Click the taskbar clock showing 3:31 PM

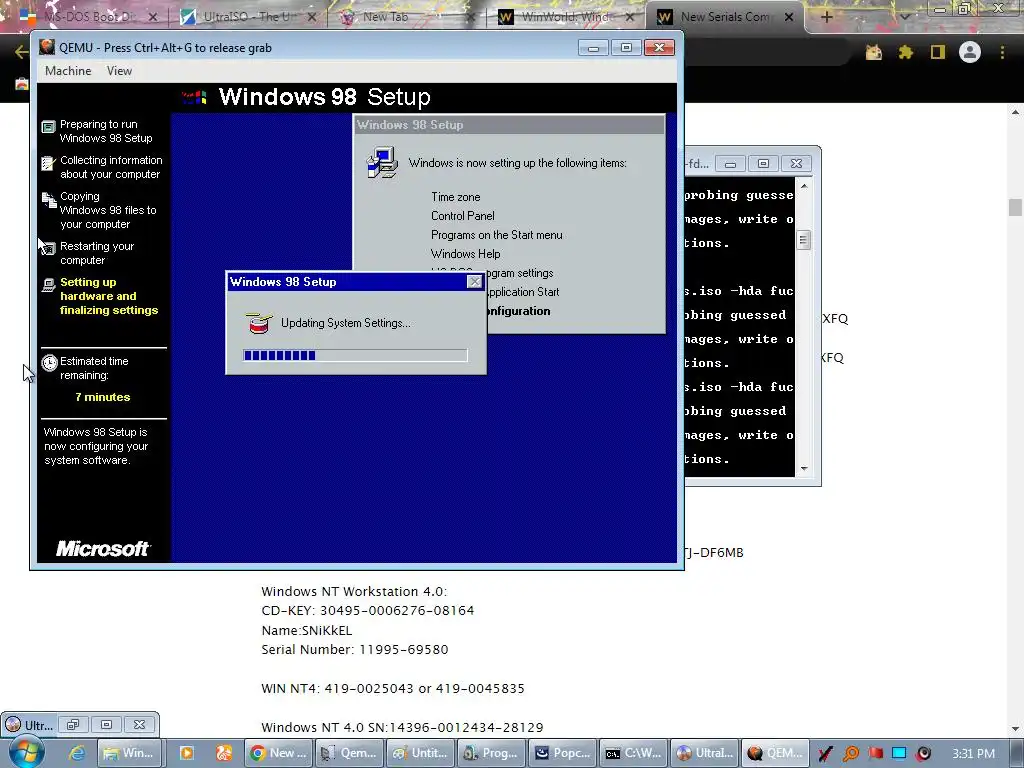(973, 754)
